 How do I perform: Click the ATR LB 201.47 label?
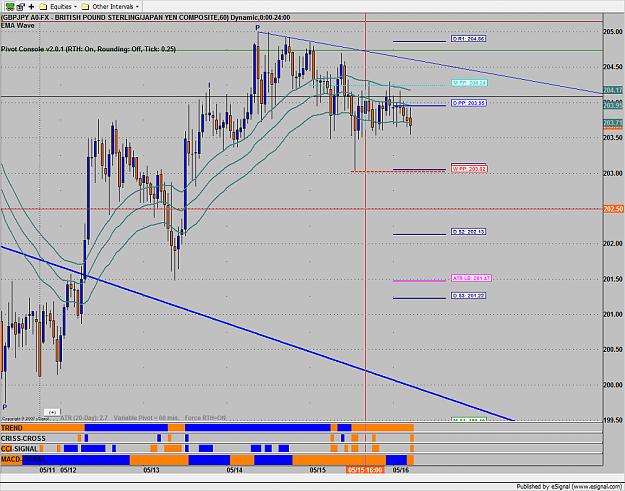[x=471, y=278]
